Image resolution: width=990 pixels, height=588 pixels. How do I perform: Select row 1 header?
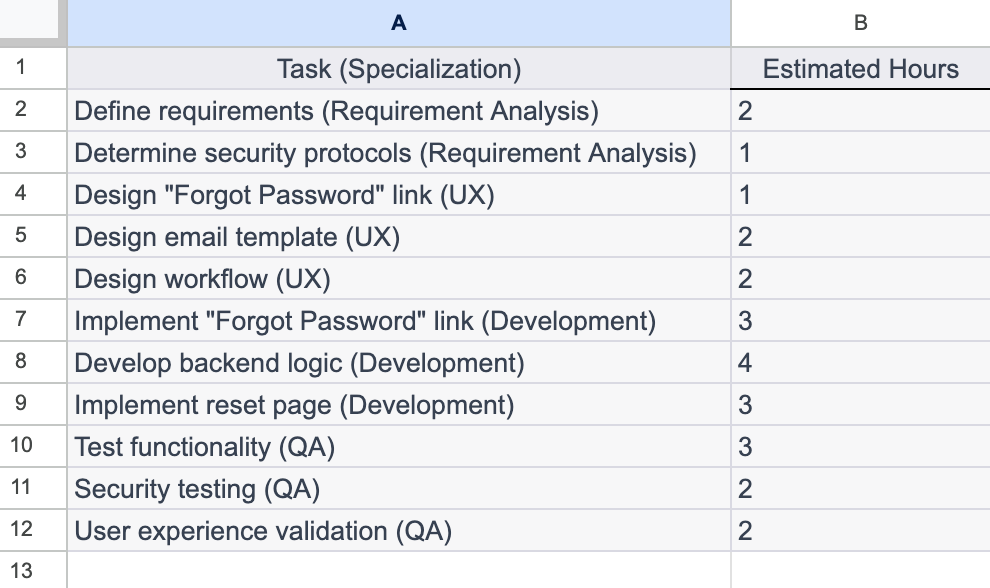coord(32,69)
